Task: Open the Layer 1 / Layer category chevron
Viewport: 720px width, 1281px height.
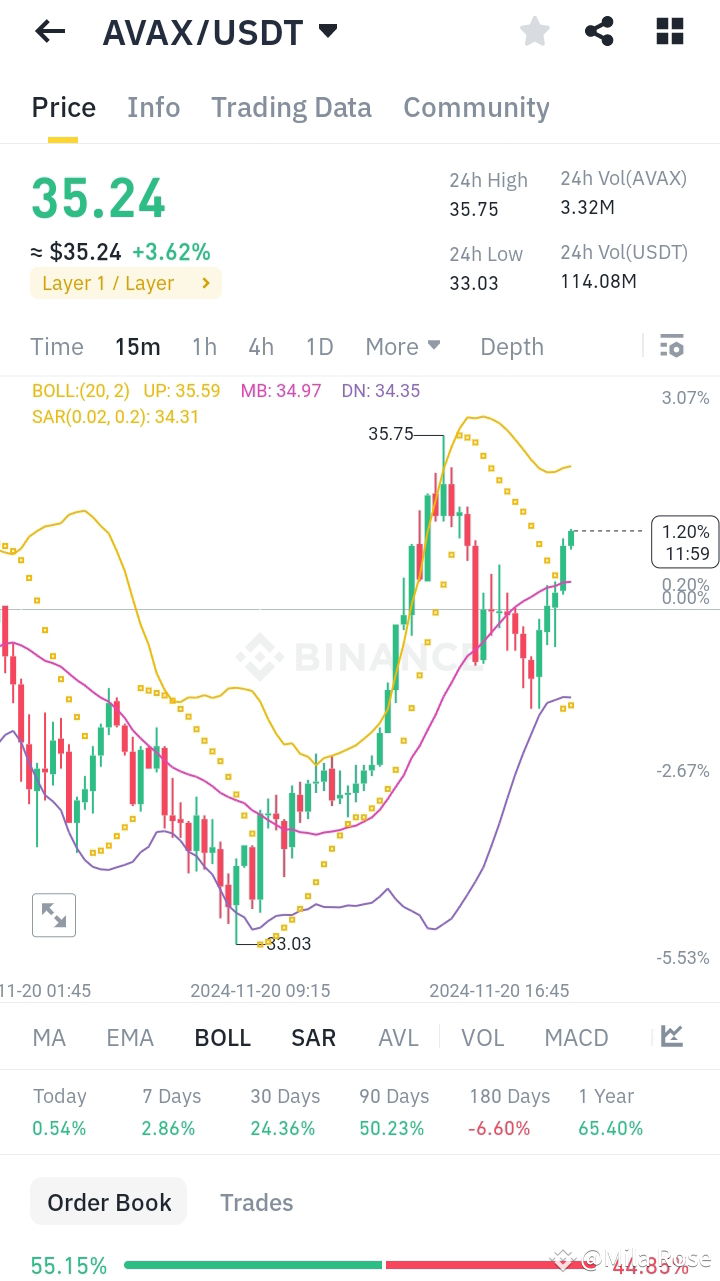Action: 207,283
